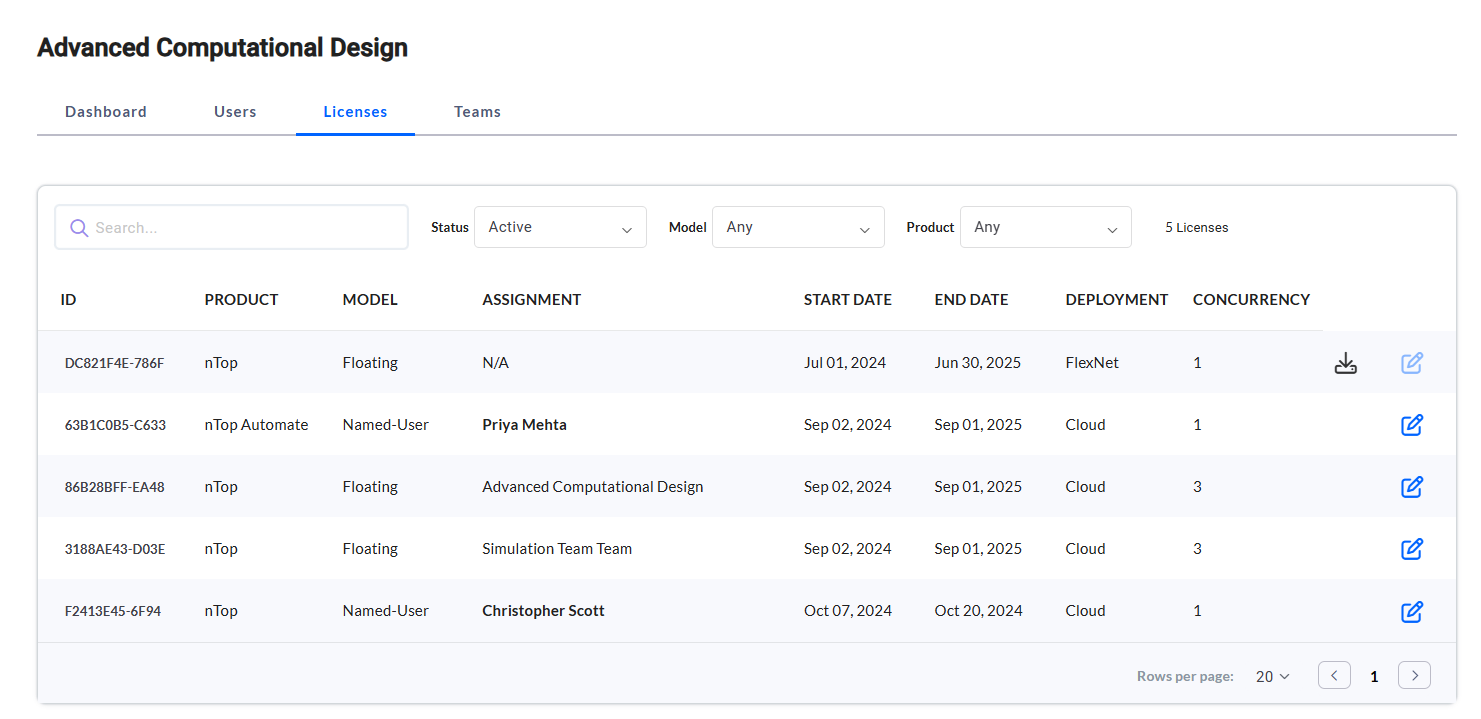Click the search magnifier icon
This screenshot has width=1481, height=719.
click(x=79, y=228)
